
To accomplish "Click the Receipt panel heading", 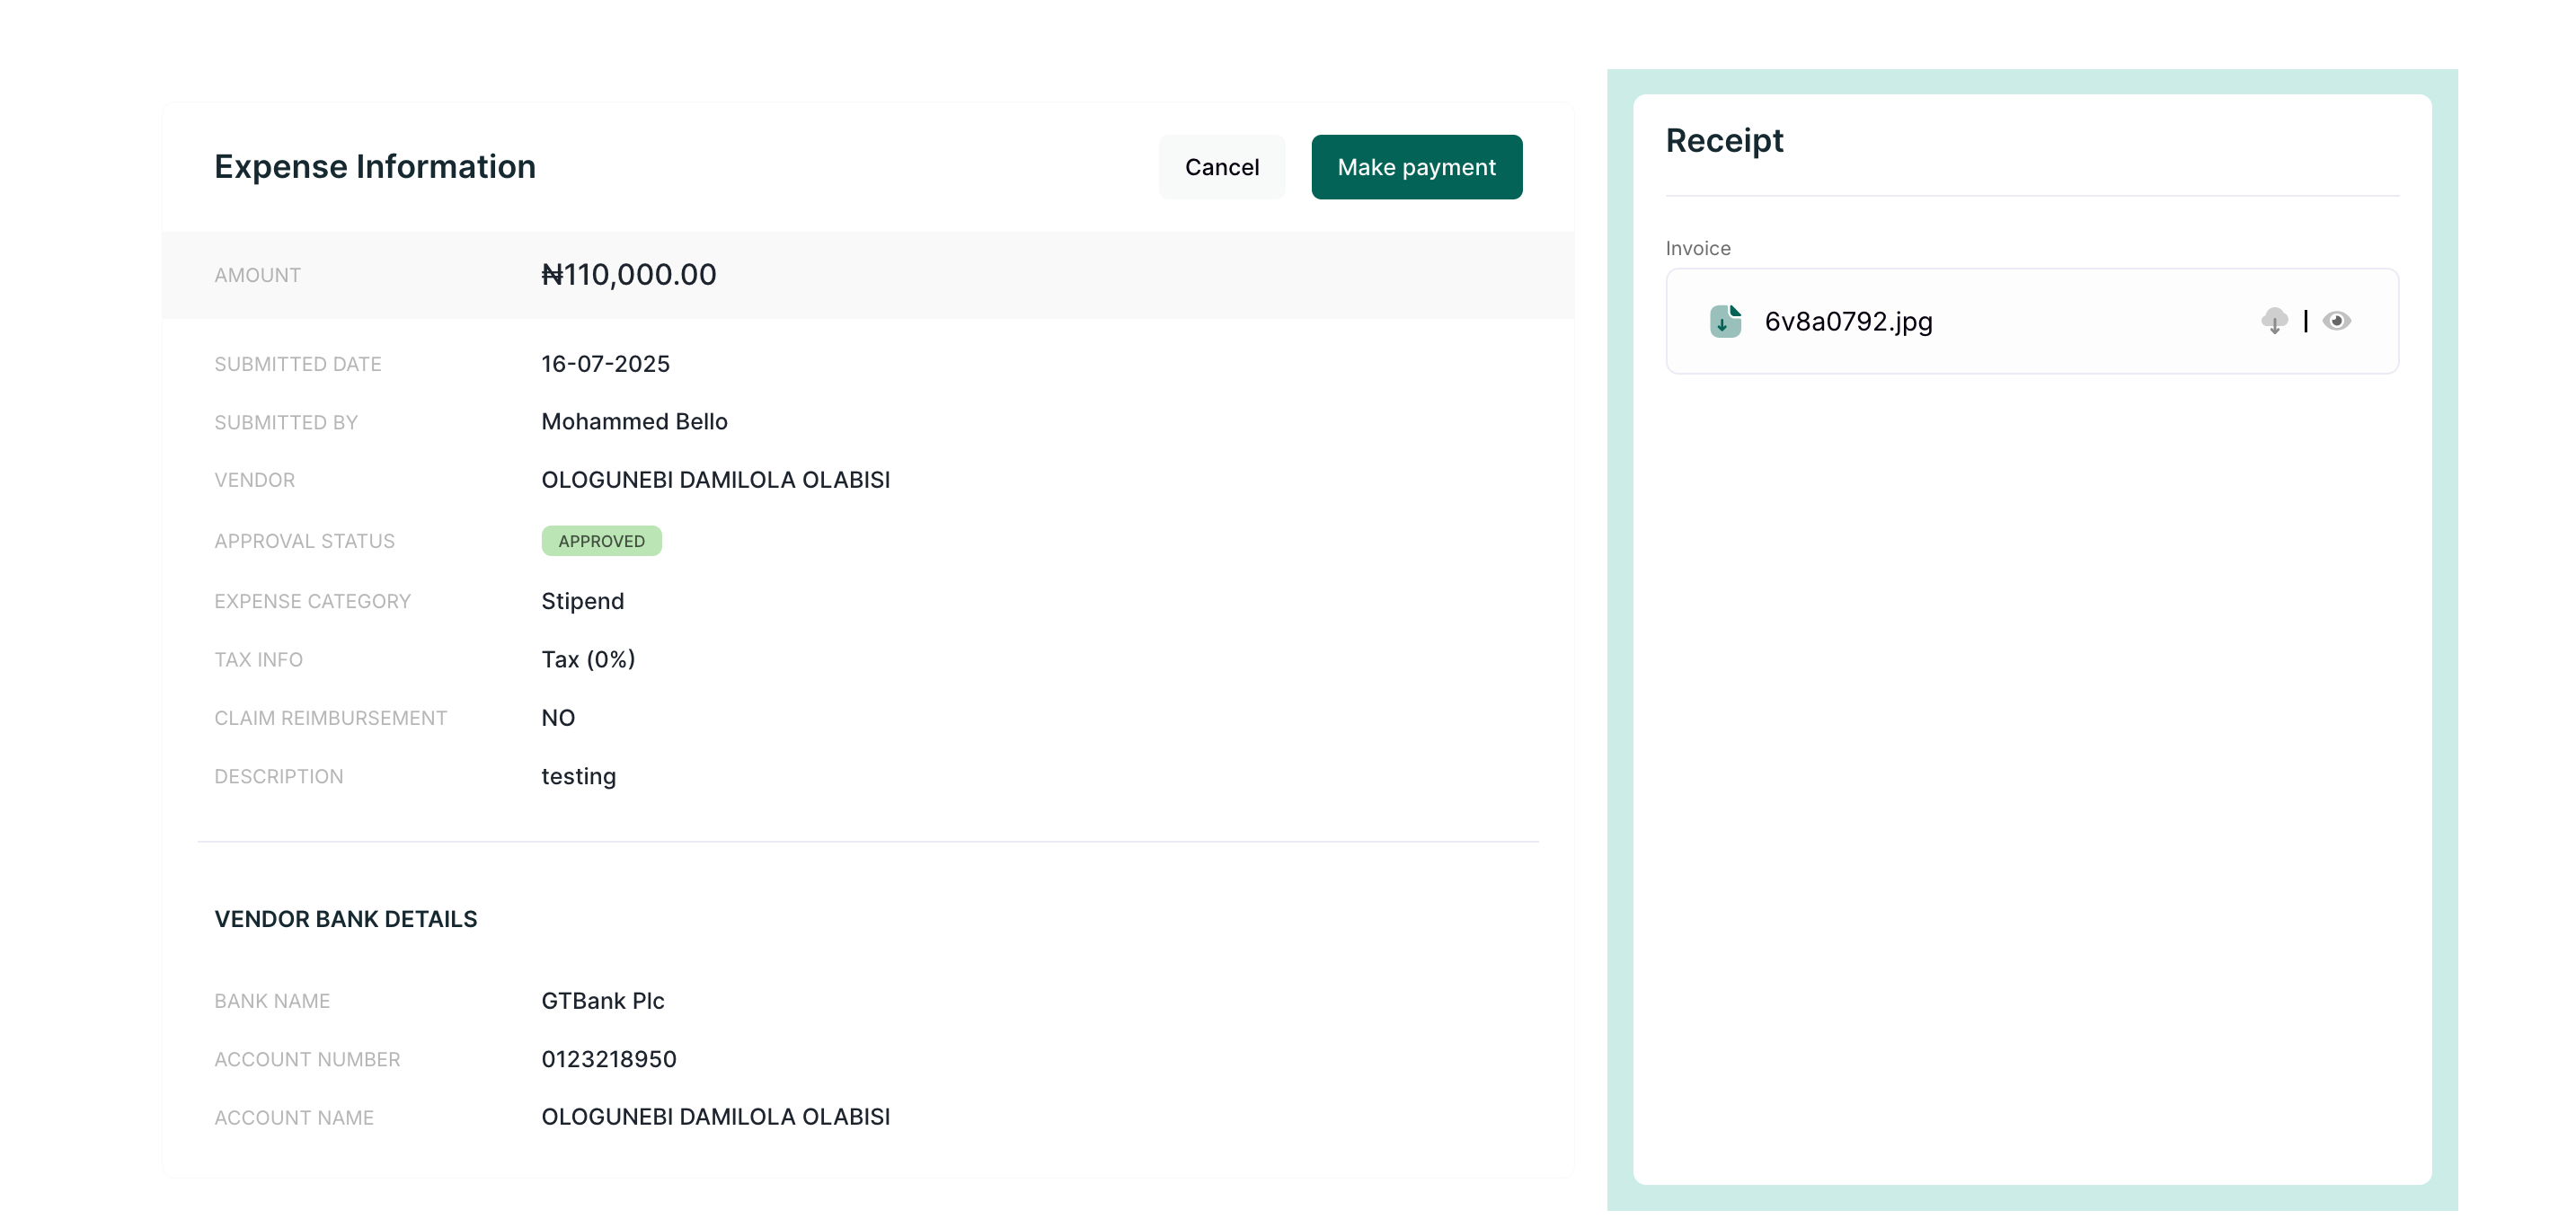I will coord(1724,141).
